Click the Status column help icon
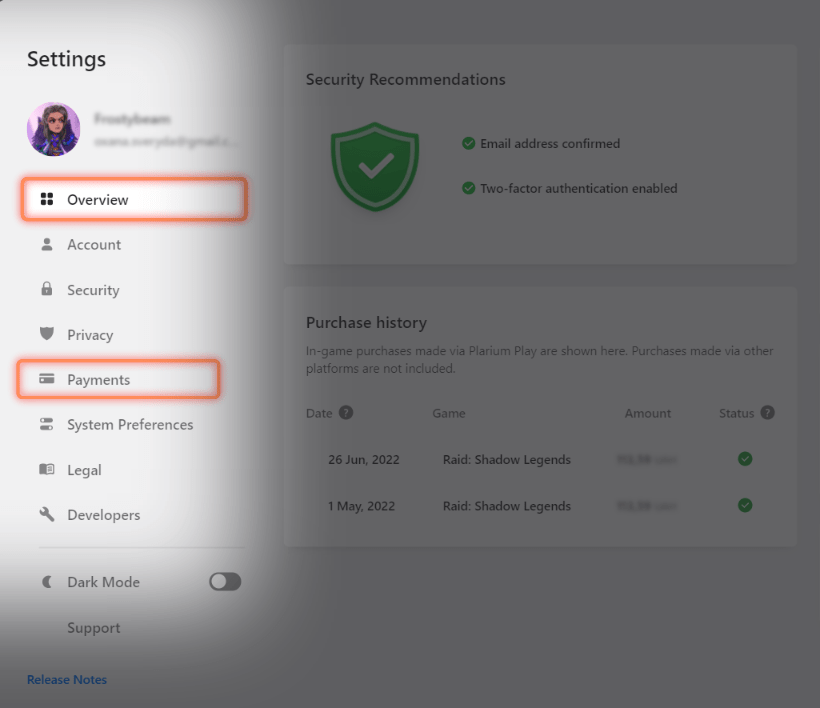This screenshot has width=820, height=708. 768,413
